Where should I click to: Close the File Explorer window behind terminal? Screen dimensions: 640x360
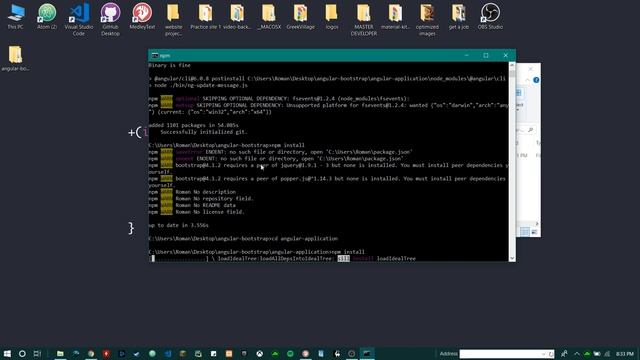(x=531, y=69)
